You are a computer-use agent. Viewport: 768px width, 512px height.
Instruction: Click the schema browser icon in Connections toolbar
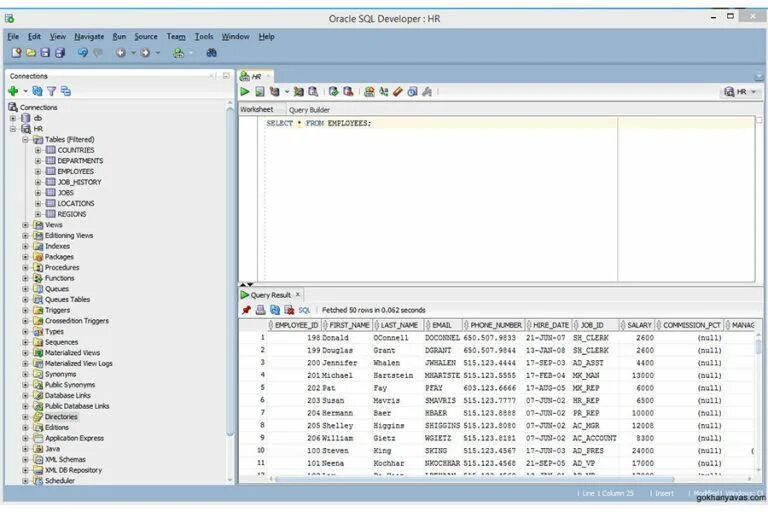click(x=66, y=91)
